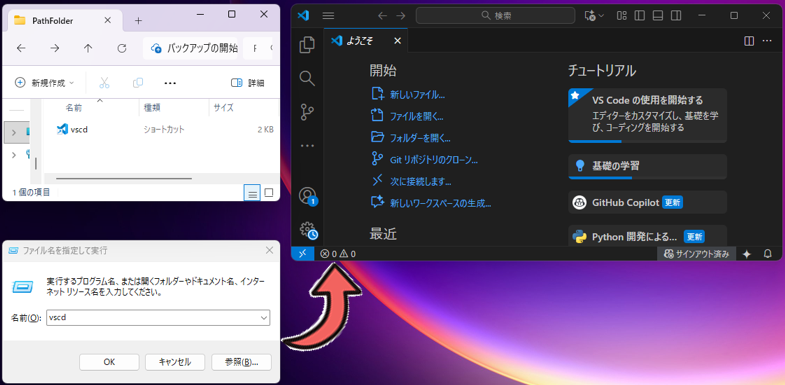The image size is (785, 385).
Task: Expand the first navigation pane tree item
Action: (14, 133)
